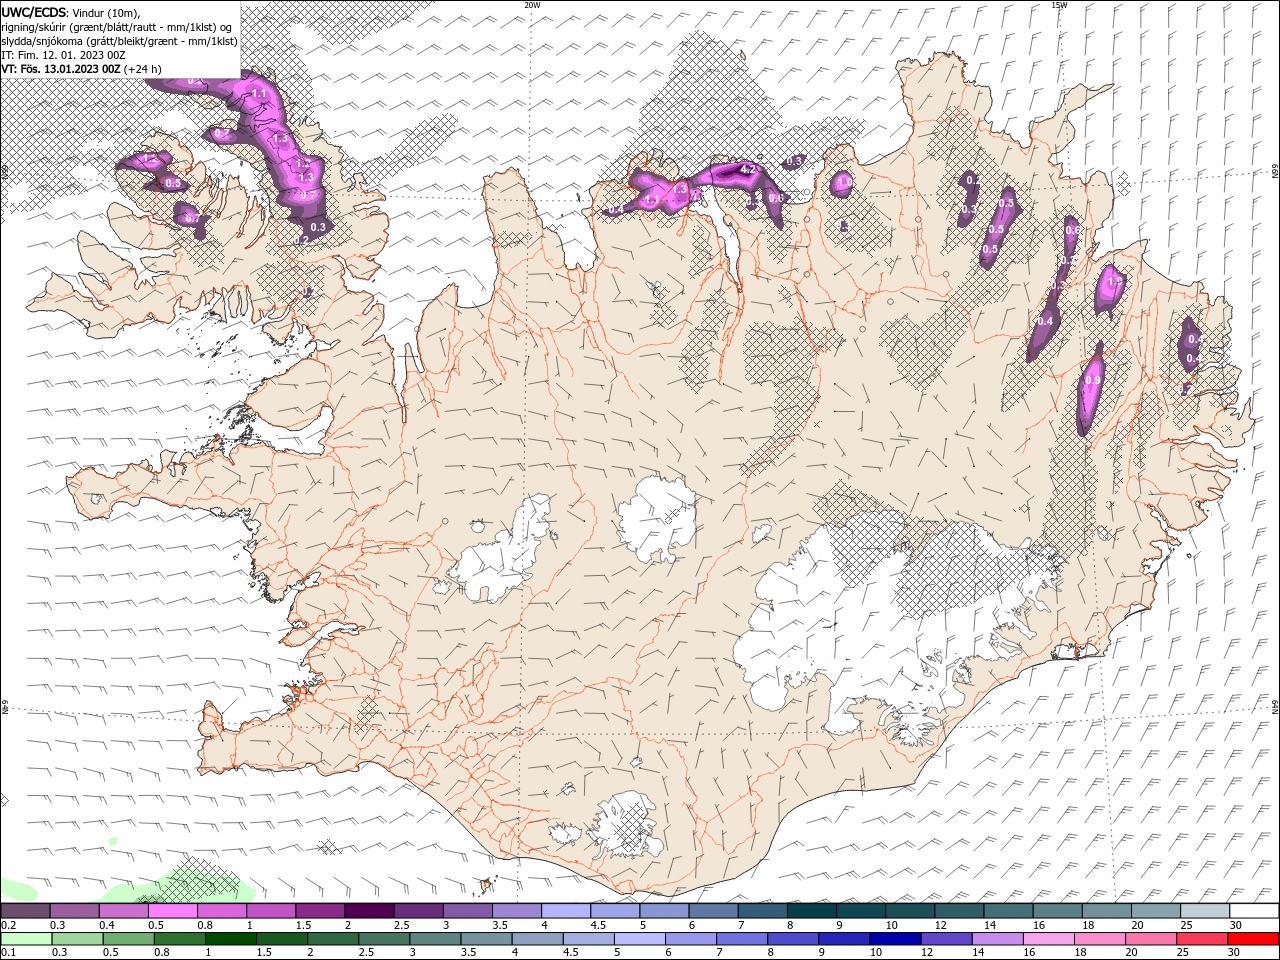1280x960 pixels.
Task: Select the lavender snow swatch between 4 and 4.5
Action: point(566,910)
